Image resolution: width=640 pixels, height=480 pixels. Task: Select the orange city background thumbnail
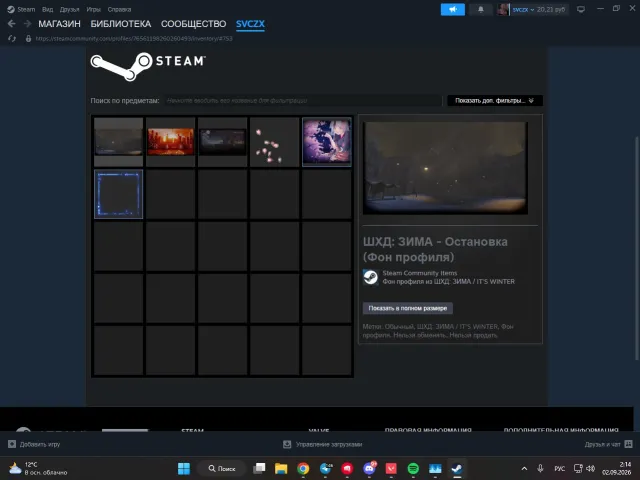[x=171, y=142]
